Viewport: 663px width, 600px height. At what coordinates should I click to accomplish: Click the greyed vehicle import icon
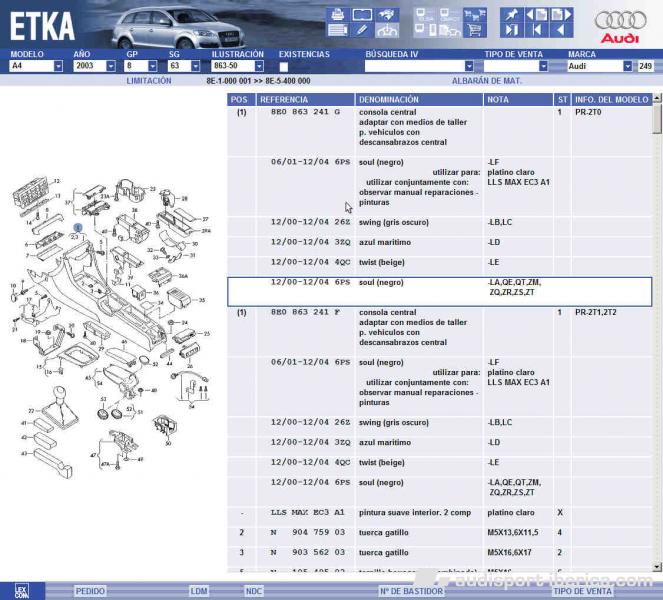tap(387, 30)
